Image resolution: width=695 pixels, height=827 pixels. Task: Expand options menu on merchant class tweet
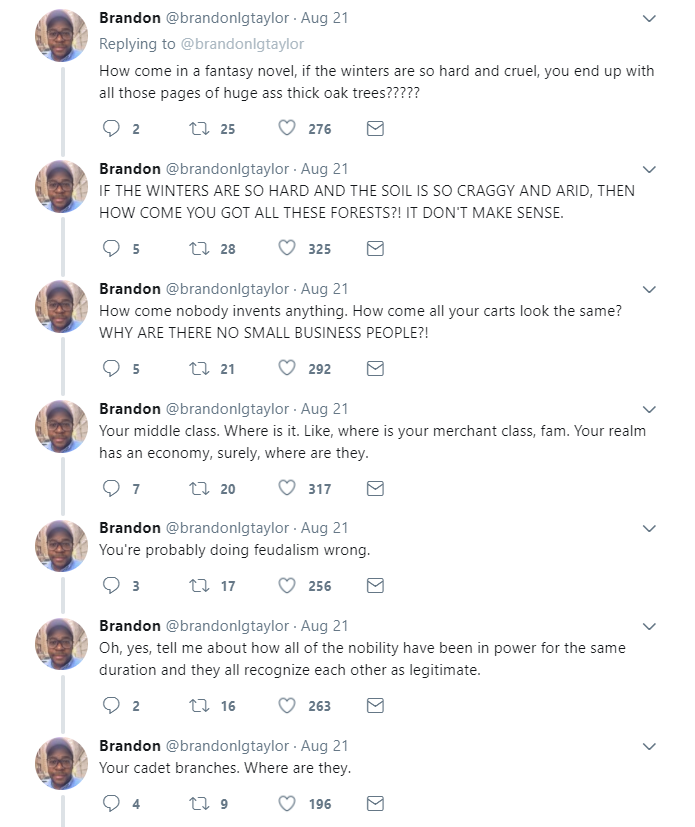click(x=649, y=409)
